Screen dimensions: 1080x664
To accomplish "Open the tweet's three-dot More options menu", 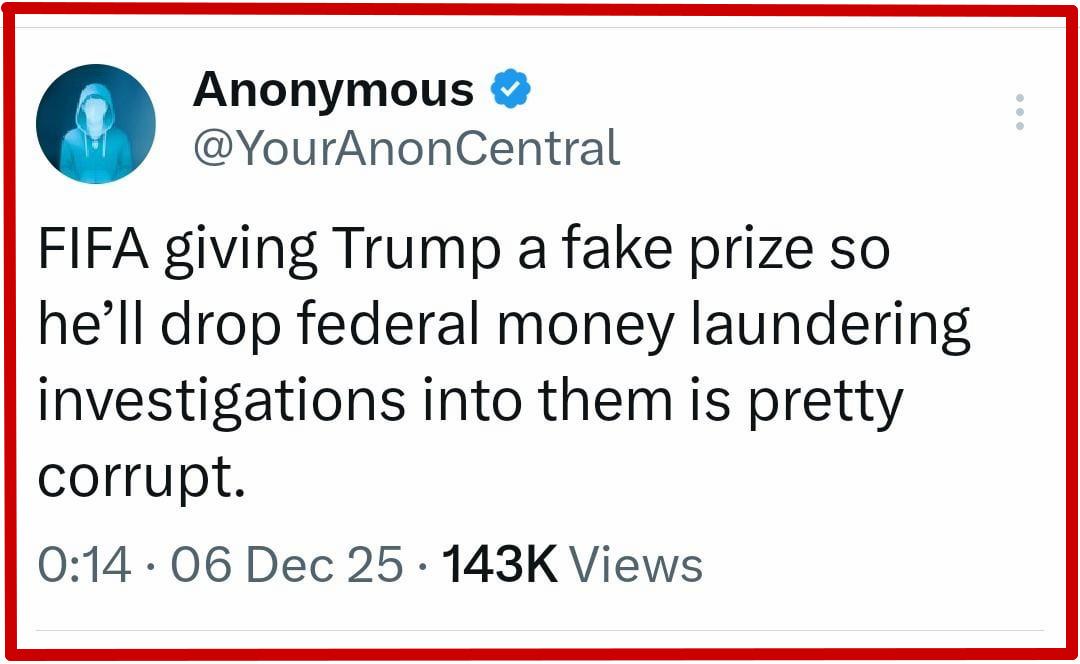I will click(x=1019, y=112).
